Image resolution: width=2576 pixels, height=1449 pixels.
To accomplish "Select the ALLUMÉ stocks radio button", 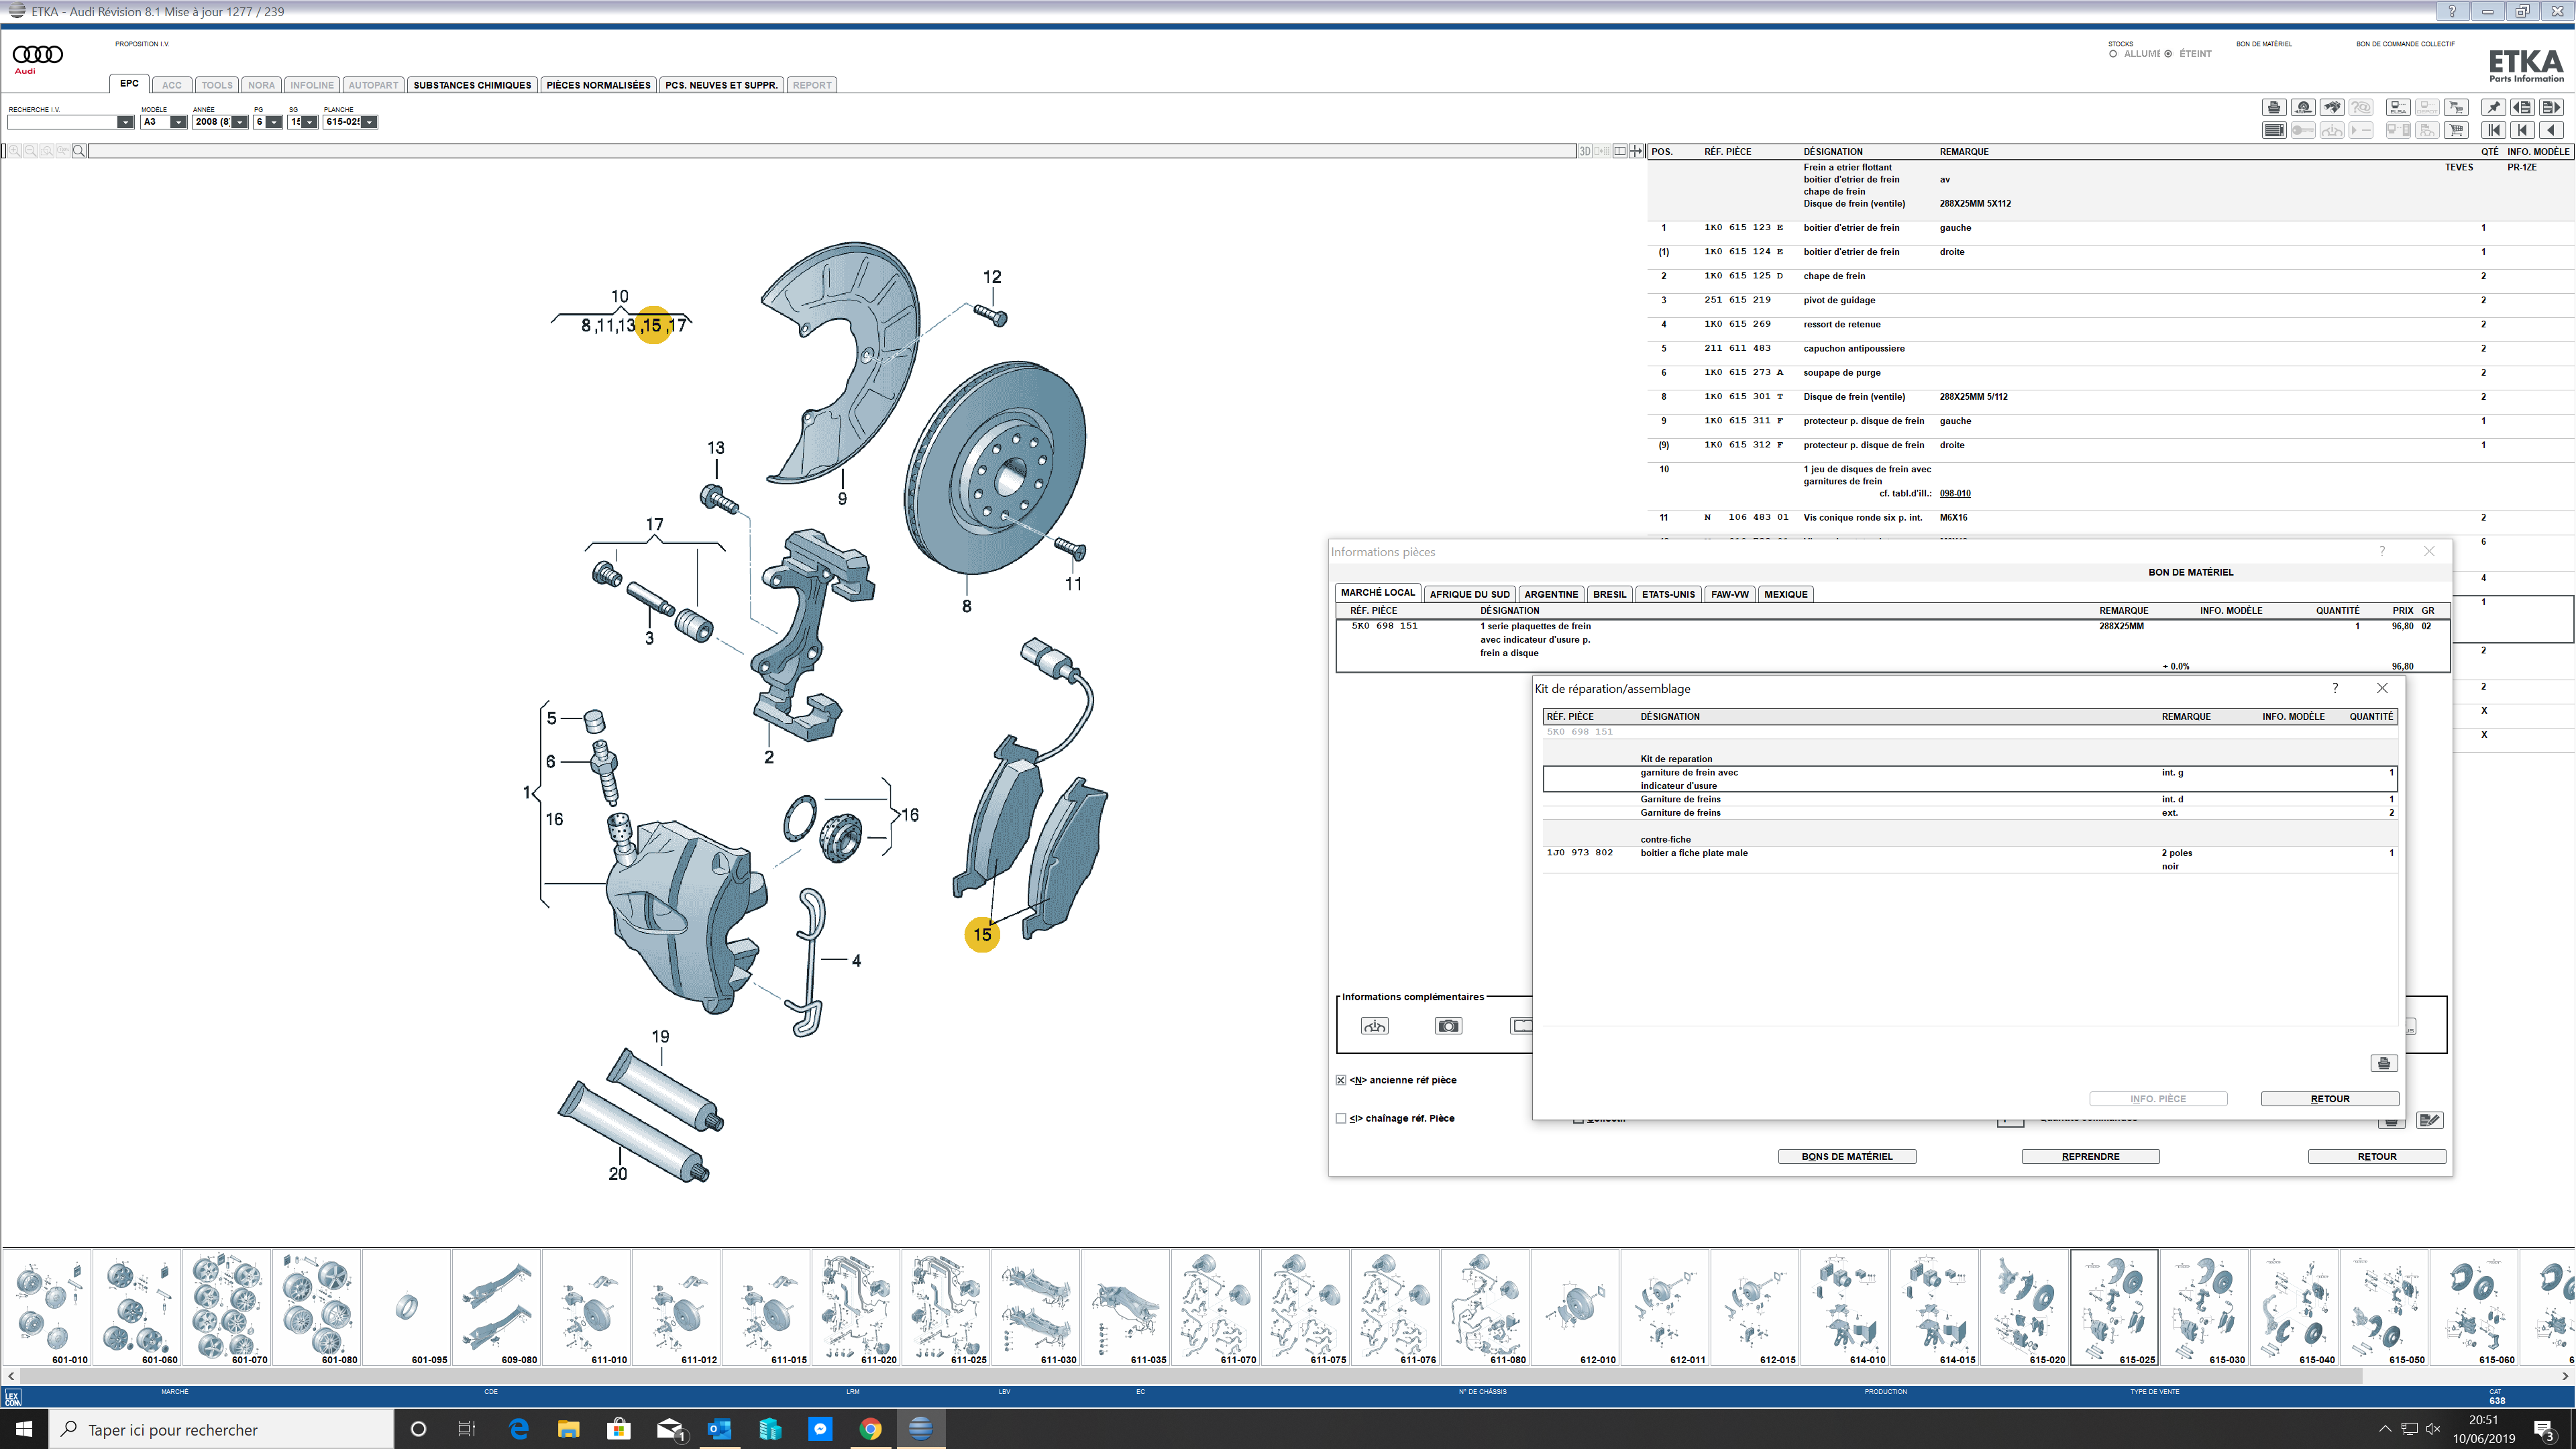I will pyautogui.click(x=2113, y=54).
